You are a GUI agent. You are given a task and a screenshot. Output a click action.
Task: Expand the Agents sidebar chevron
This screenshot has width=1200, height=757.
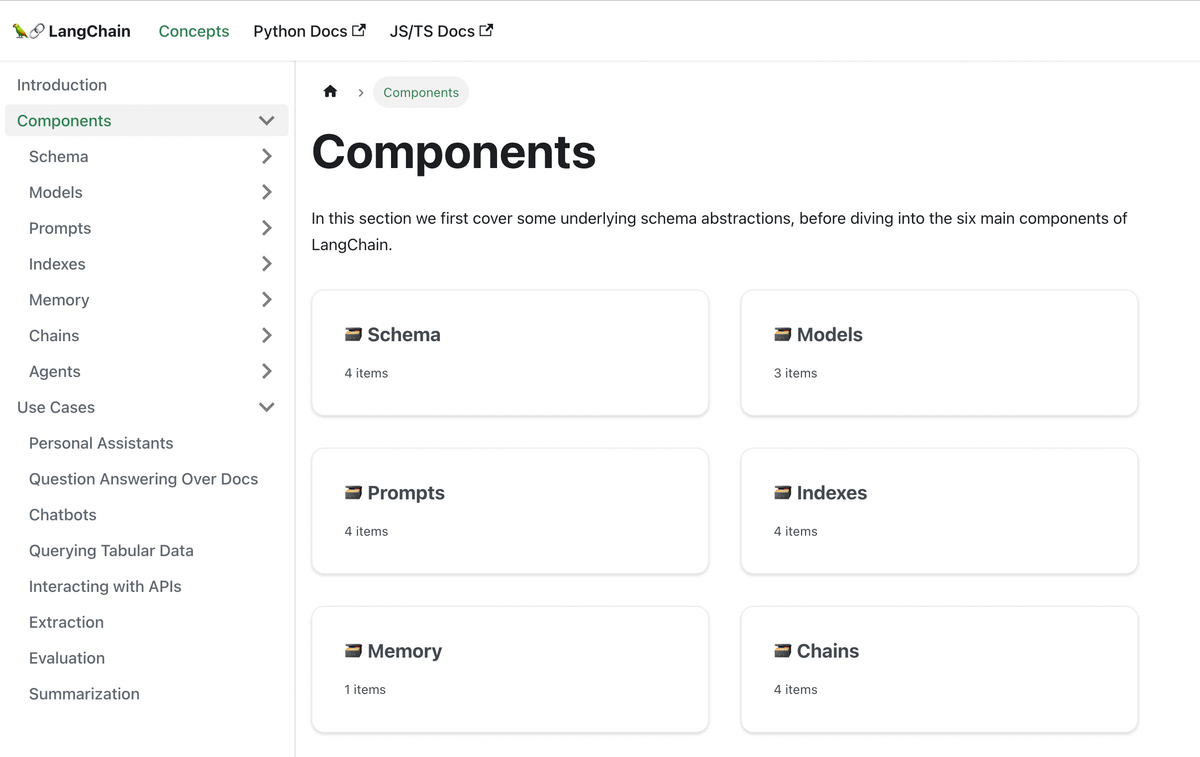coord(266,372)
